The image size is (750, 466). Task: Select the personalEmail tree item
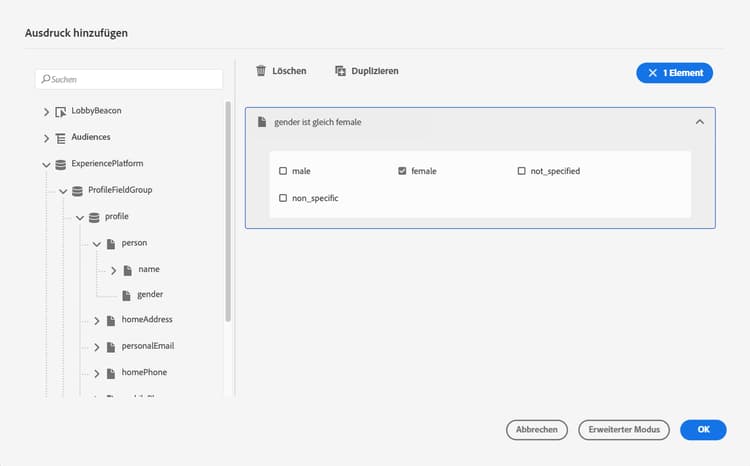click(x=148, y=345)
